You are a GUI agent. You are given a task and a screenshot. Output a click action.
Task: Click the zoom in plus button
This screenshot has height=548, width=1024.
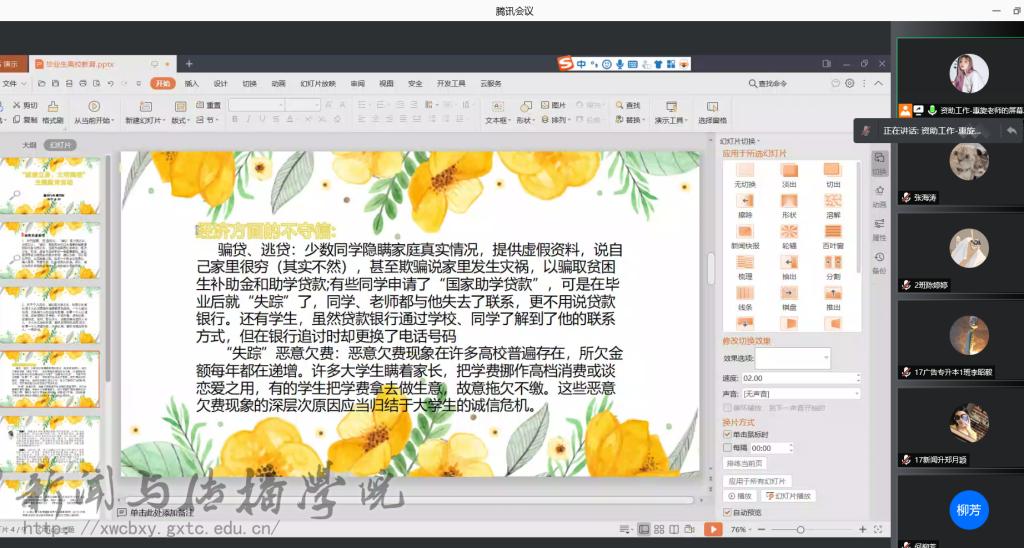pos(863,530)
